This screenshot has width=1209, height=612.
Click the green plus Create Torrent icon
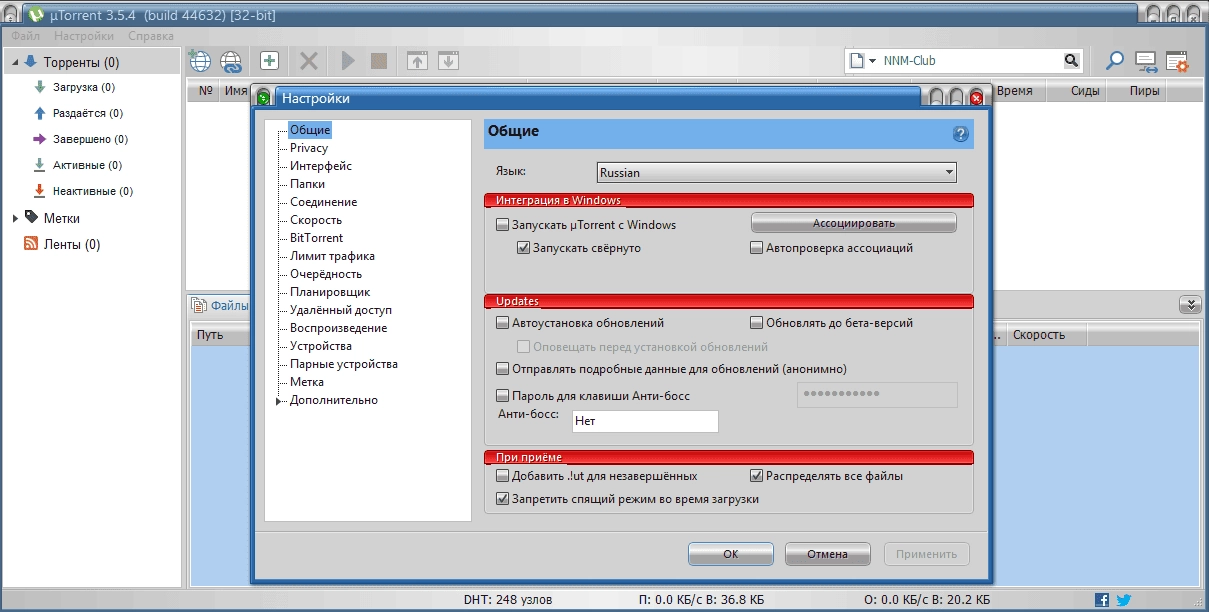pos(269,61)
